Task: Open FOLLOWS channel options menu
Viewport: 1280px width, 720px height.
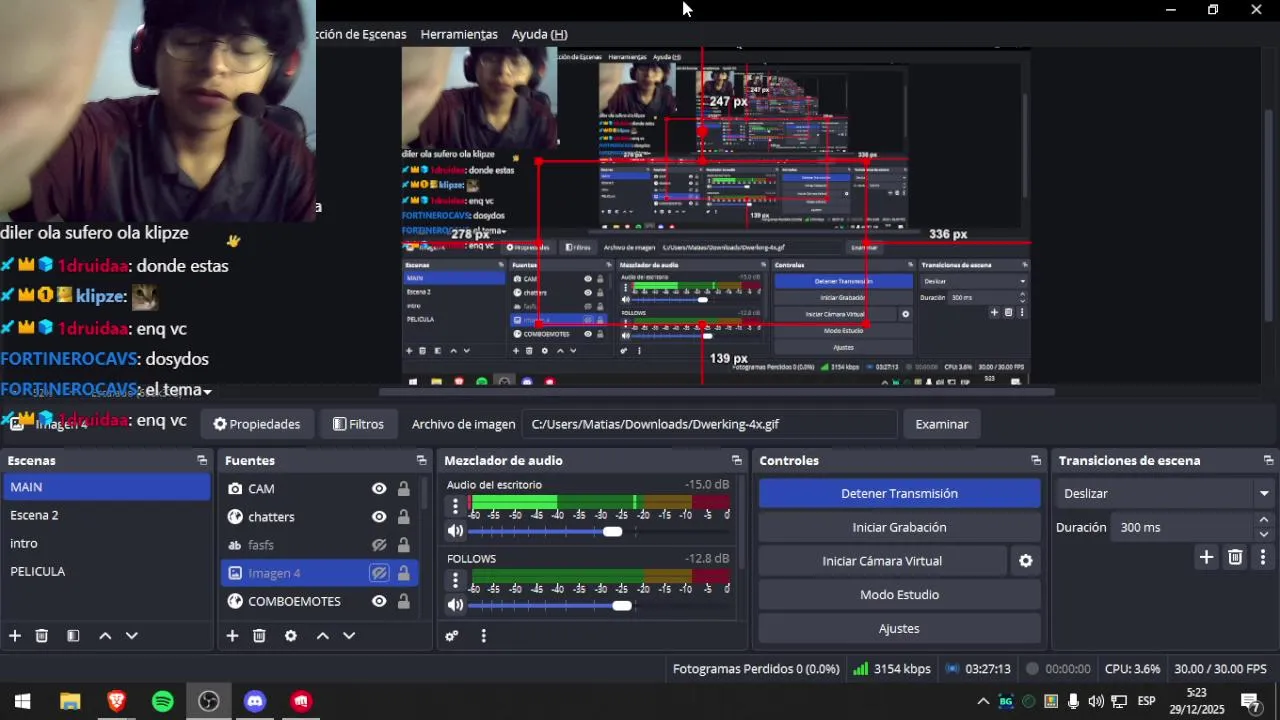Action: 455,580
